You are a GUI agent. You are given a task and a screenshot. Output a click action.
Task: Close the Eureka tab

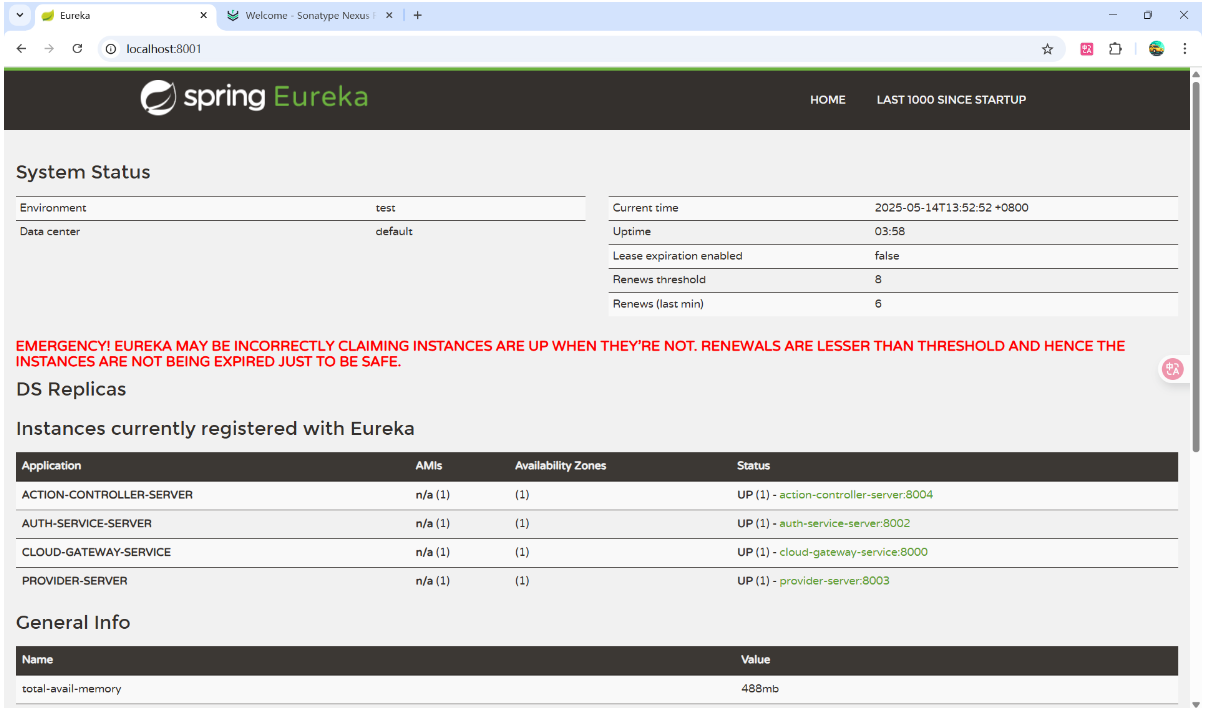click(203, 15)
